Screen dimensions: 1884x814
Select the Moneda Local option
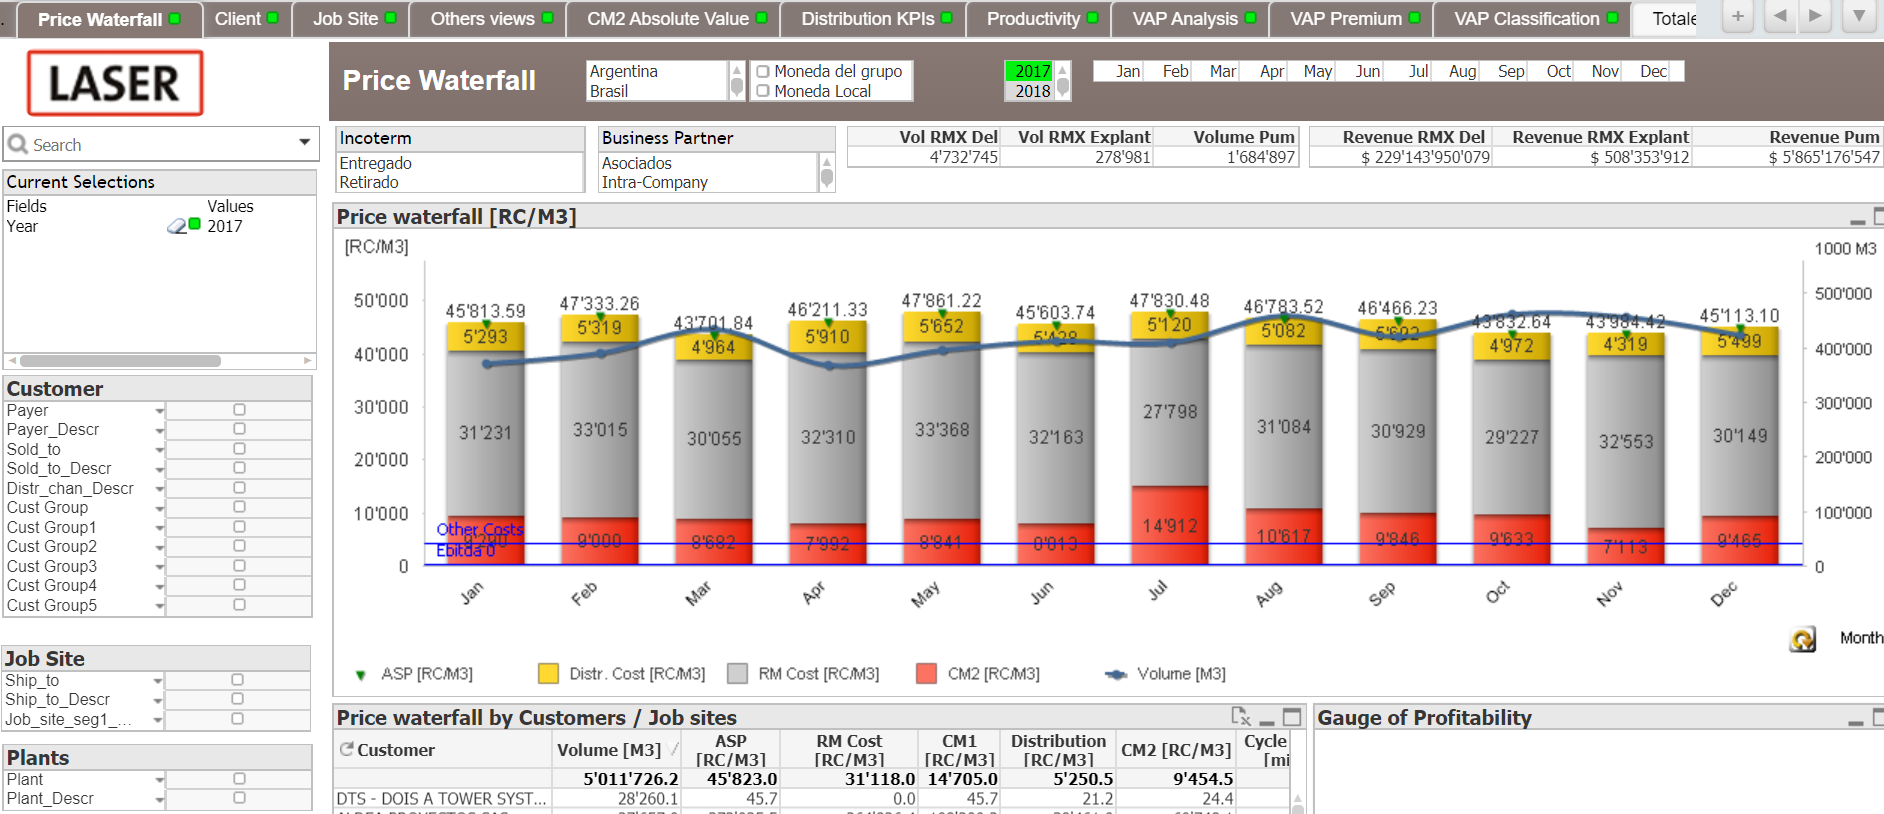[814, 91]
